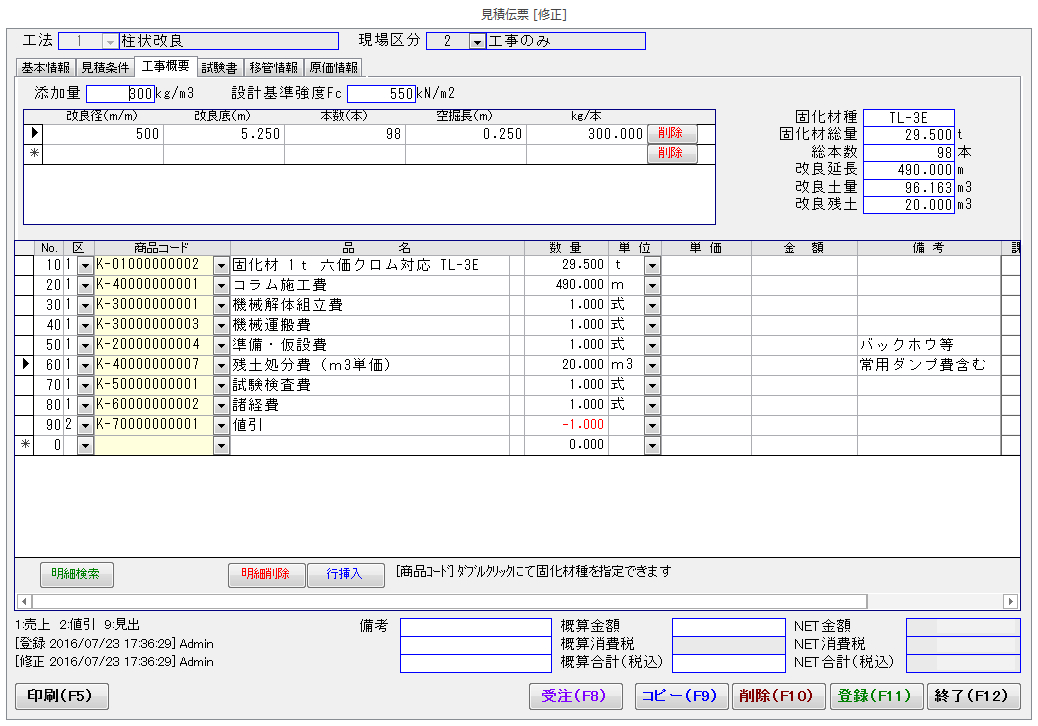Switch to the 基本情報 tab
This screenshot has height=726, width=1038.
pos(46,68)
